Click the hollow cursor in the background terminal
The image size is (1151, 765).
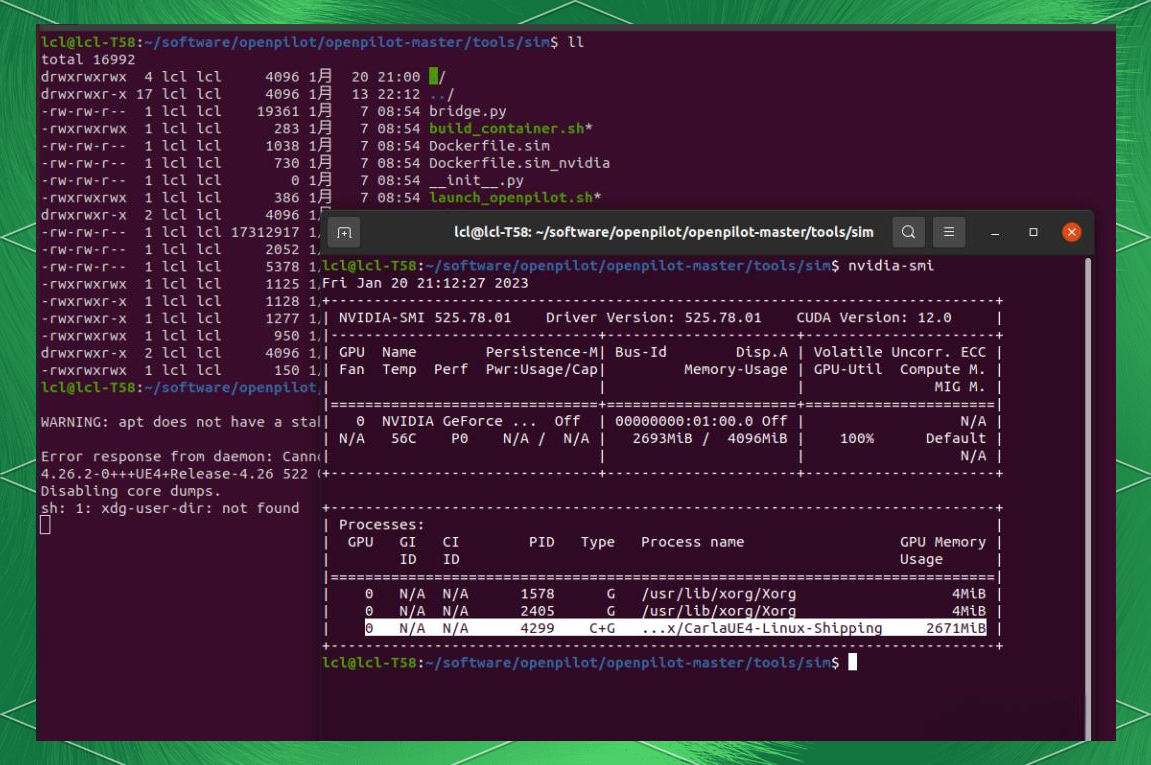[45, 525]
